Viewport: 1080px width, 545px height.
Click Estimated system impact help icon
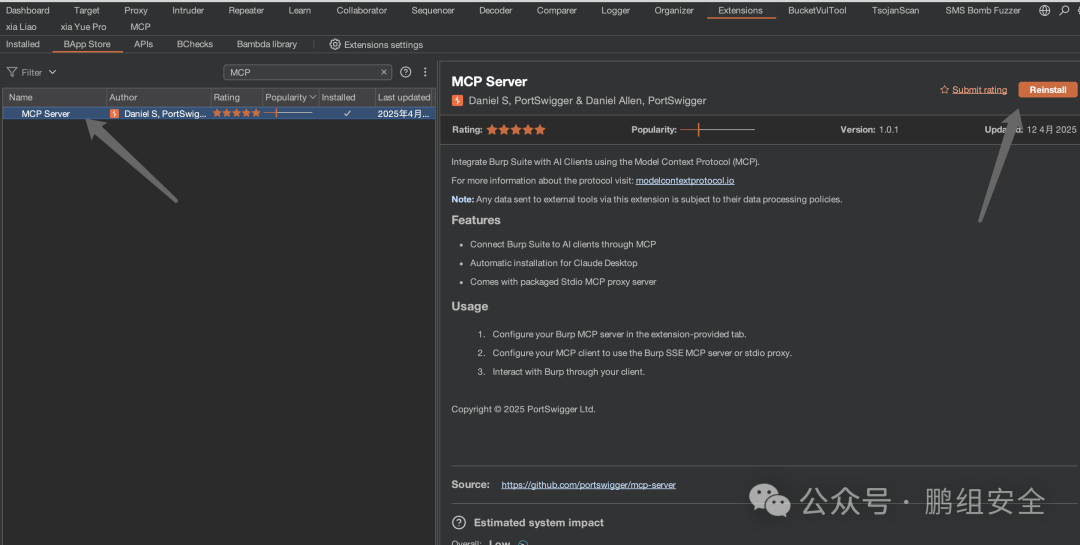pos(459,523)
